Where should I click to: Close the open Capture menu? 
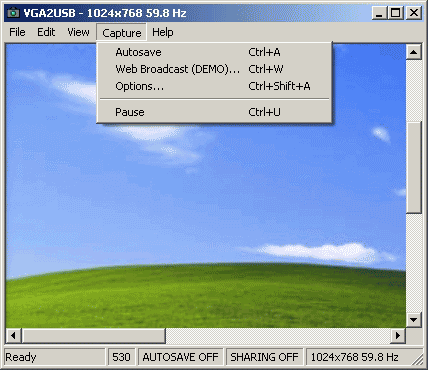point(122,33)
